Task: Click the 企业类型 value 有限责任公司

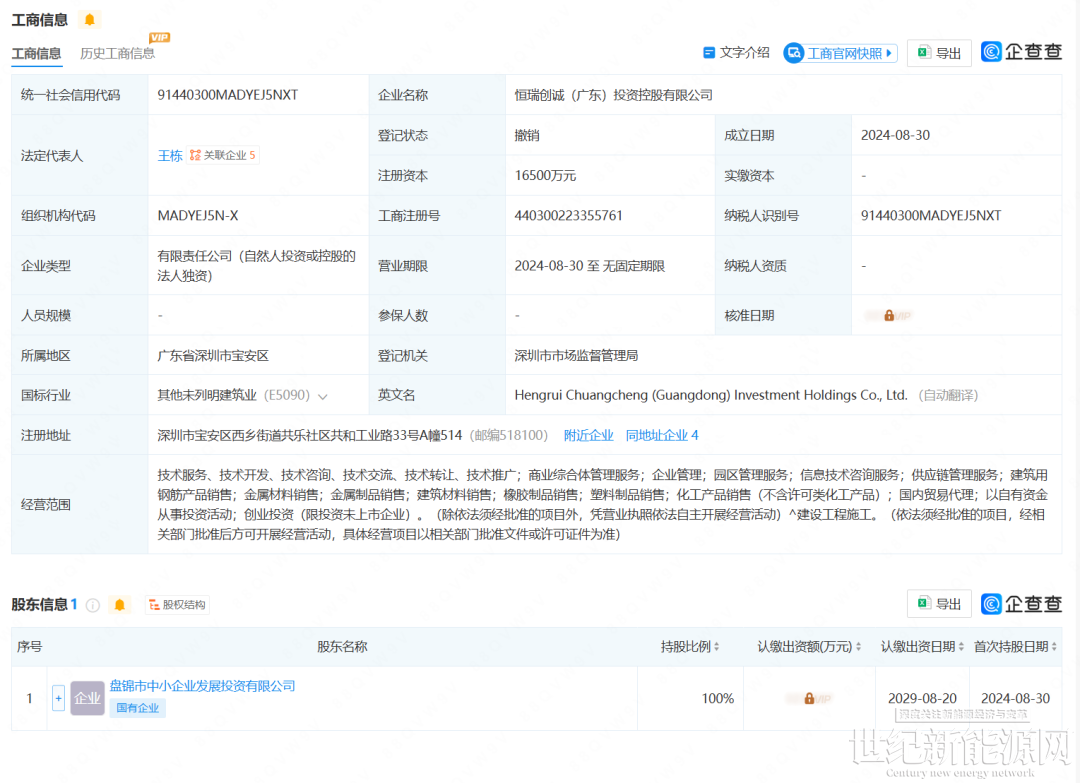Action: tap(256, 266)
